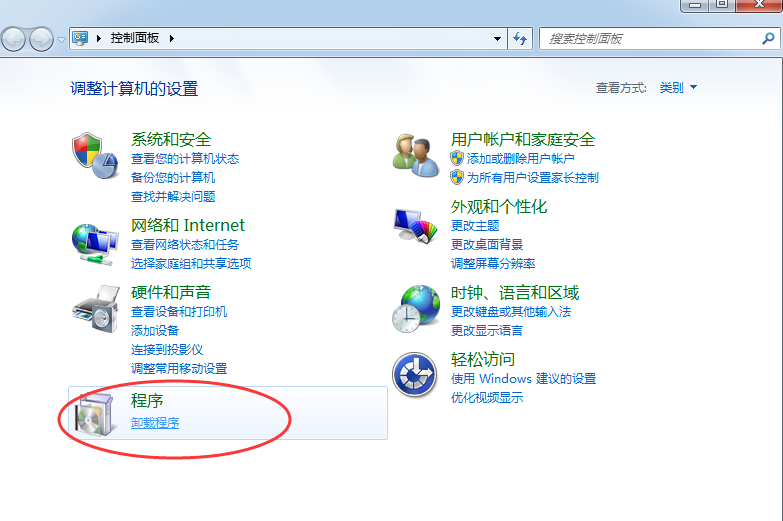Click the search magnifier icon

(768, 38)
